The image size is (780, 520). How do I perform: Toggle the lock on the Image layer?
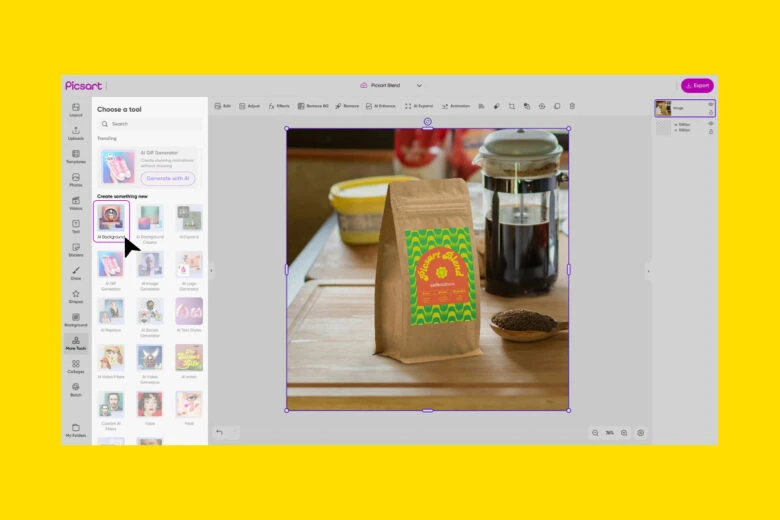point(711,112)
